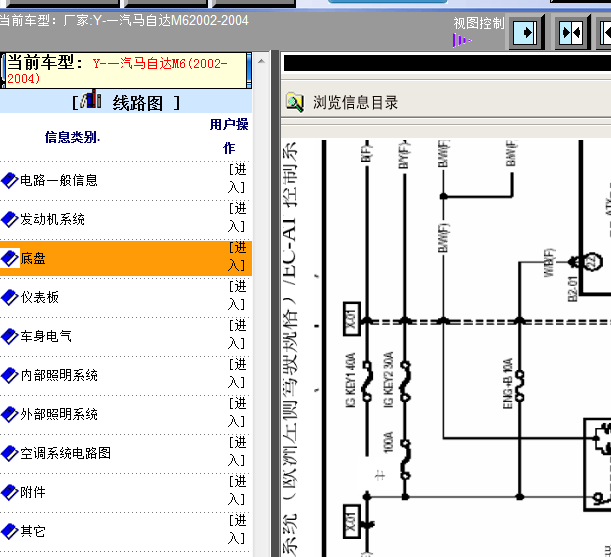Viewport: 611px width, 557px height.
Task: Click the books icon beside 线路图
Action: point(91,100)
